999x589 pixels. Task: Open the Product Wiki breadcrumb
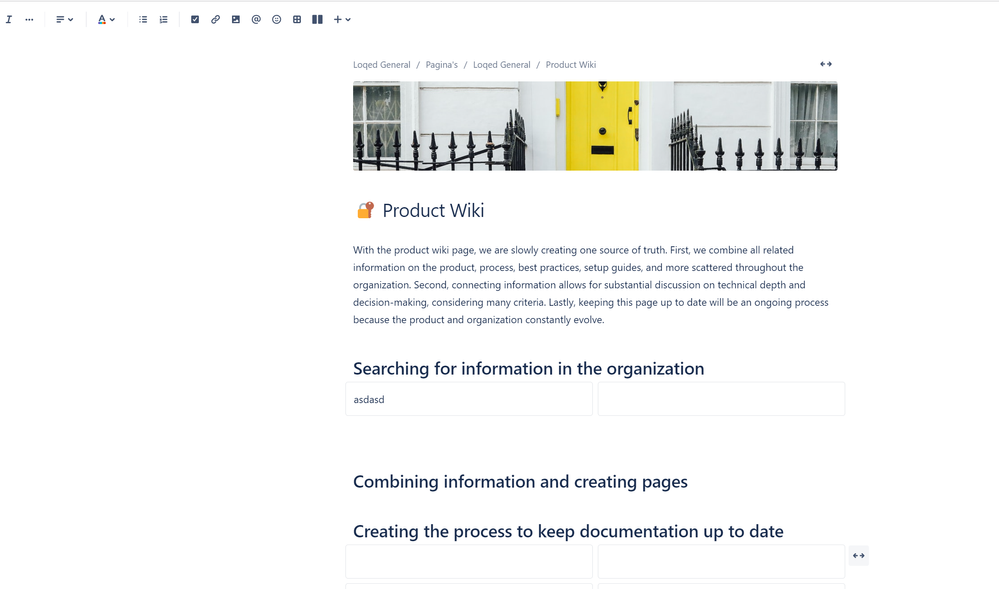(x=571, y=65)
